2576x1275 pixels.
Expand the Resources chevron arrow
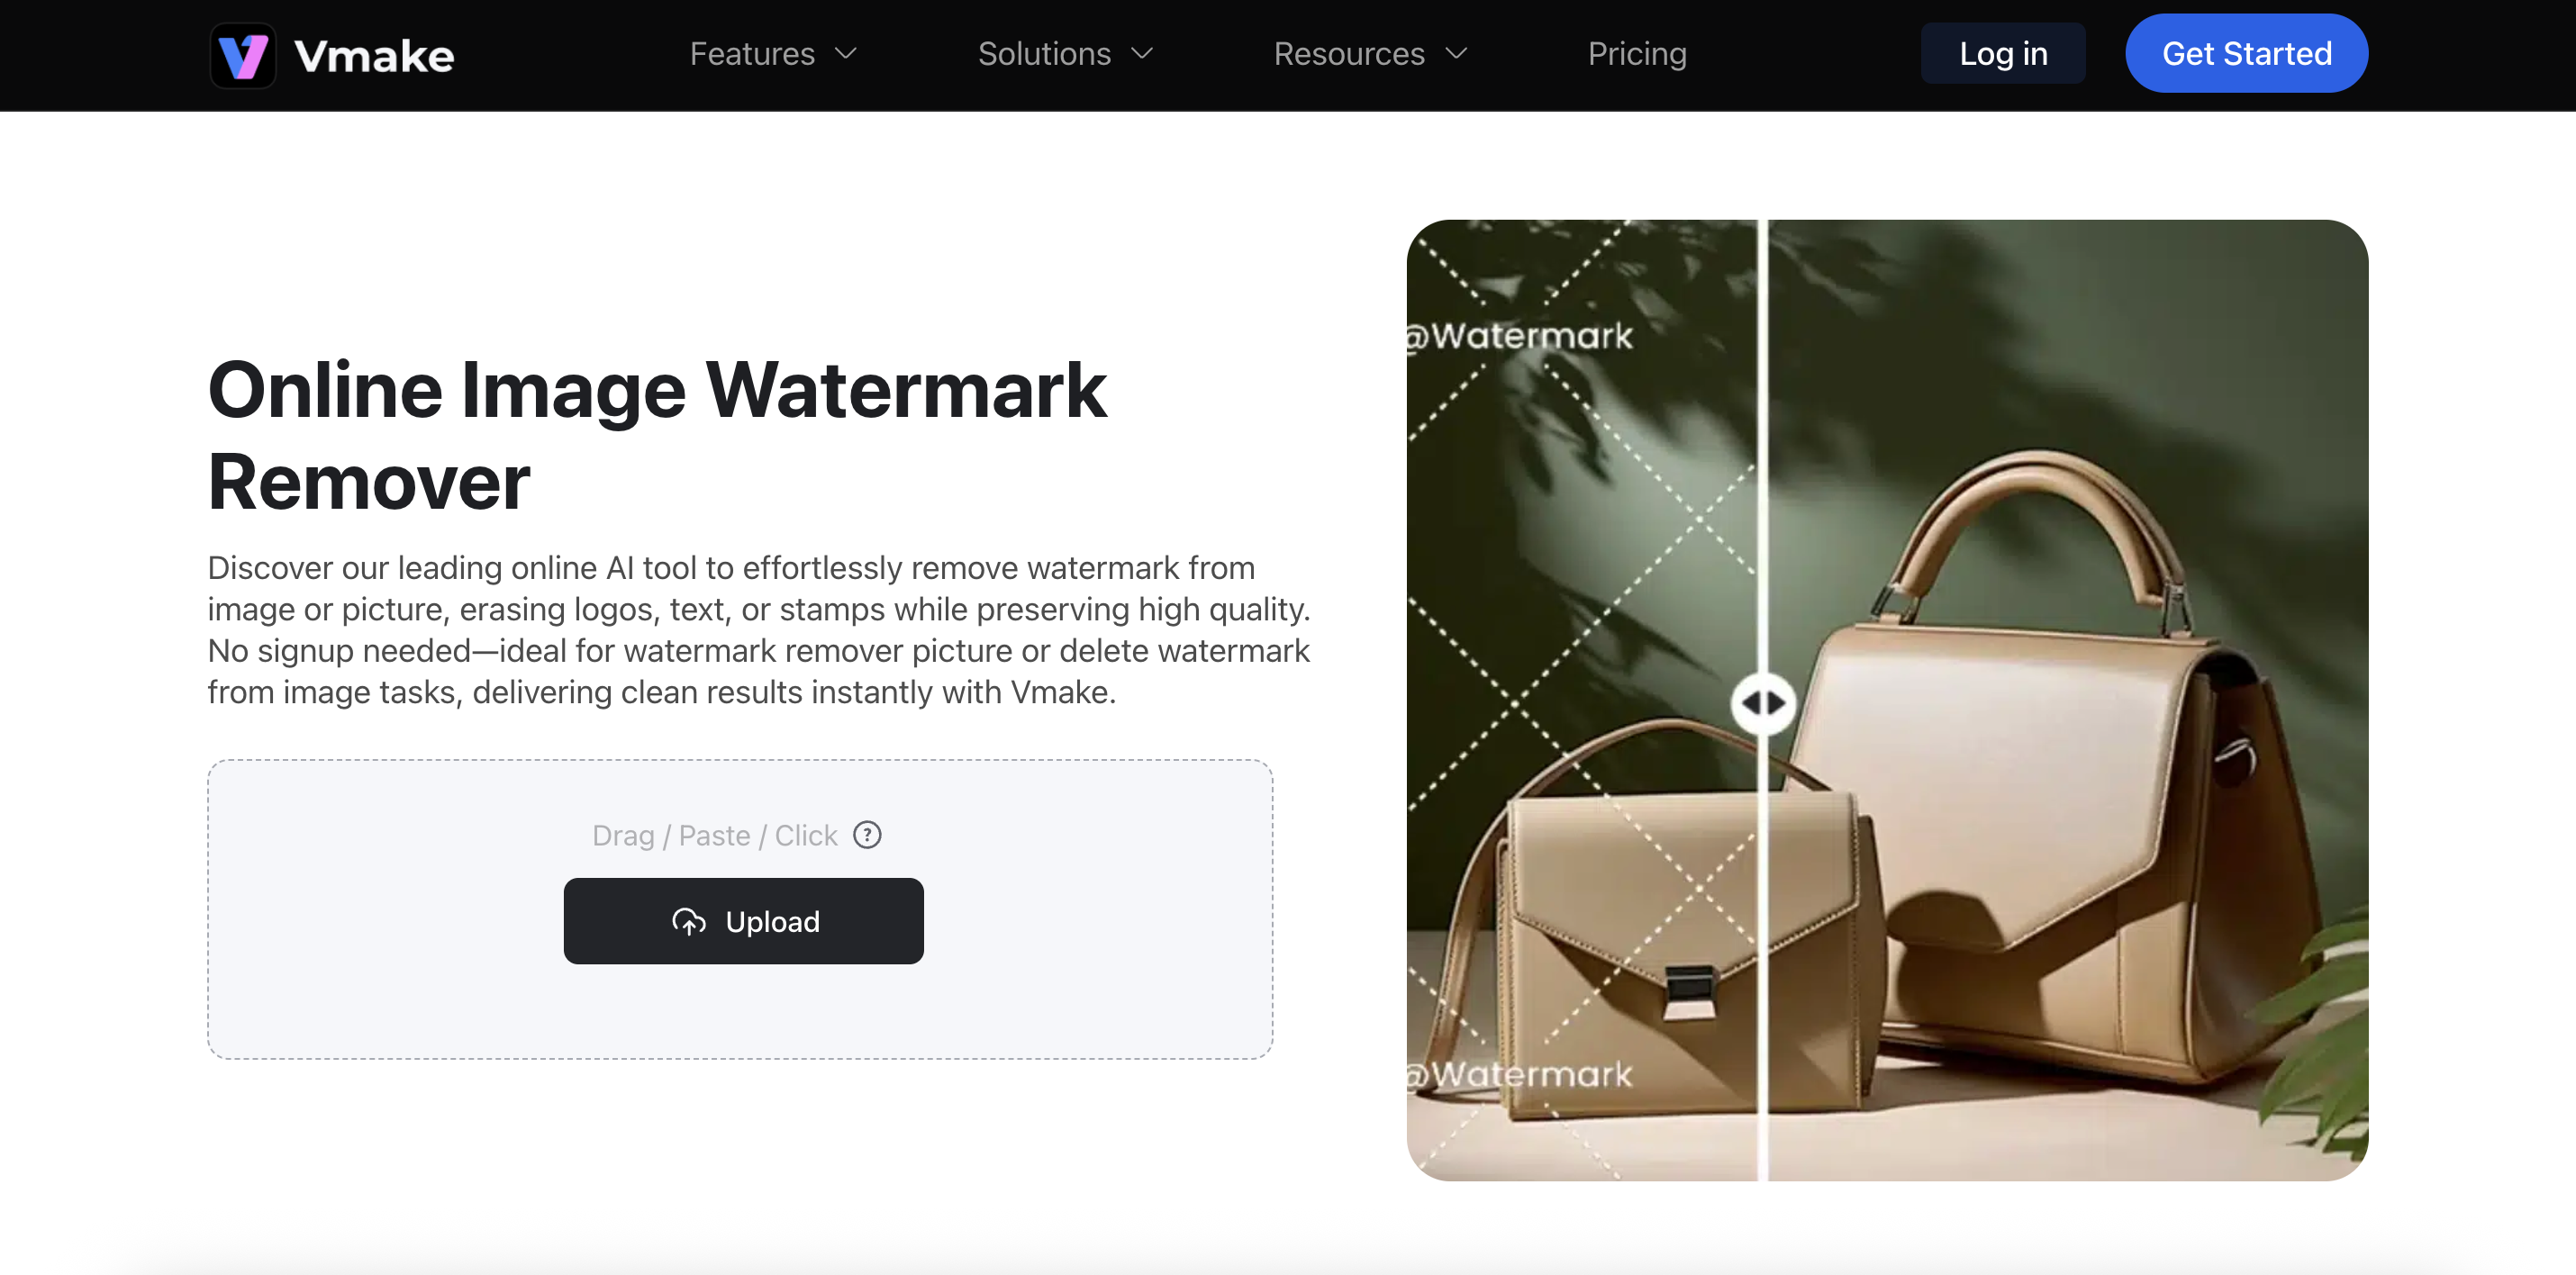(x=1457, y=54)
